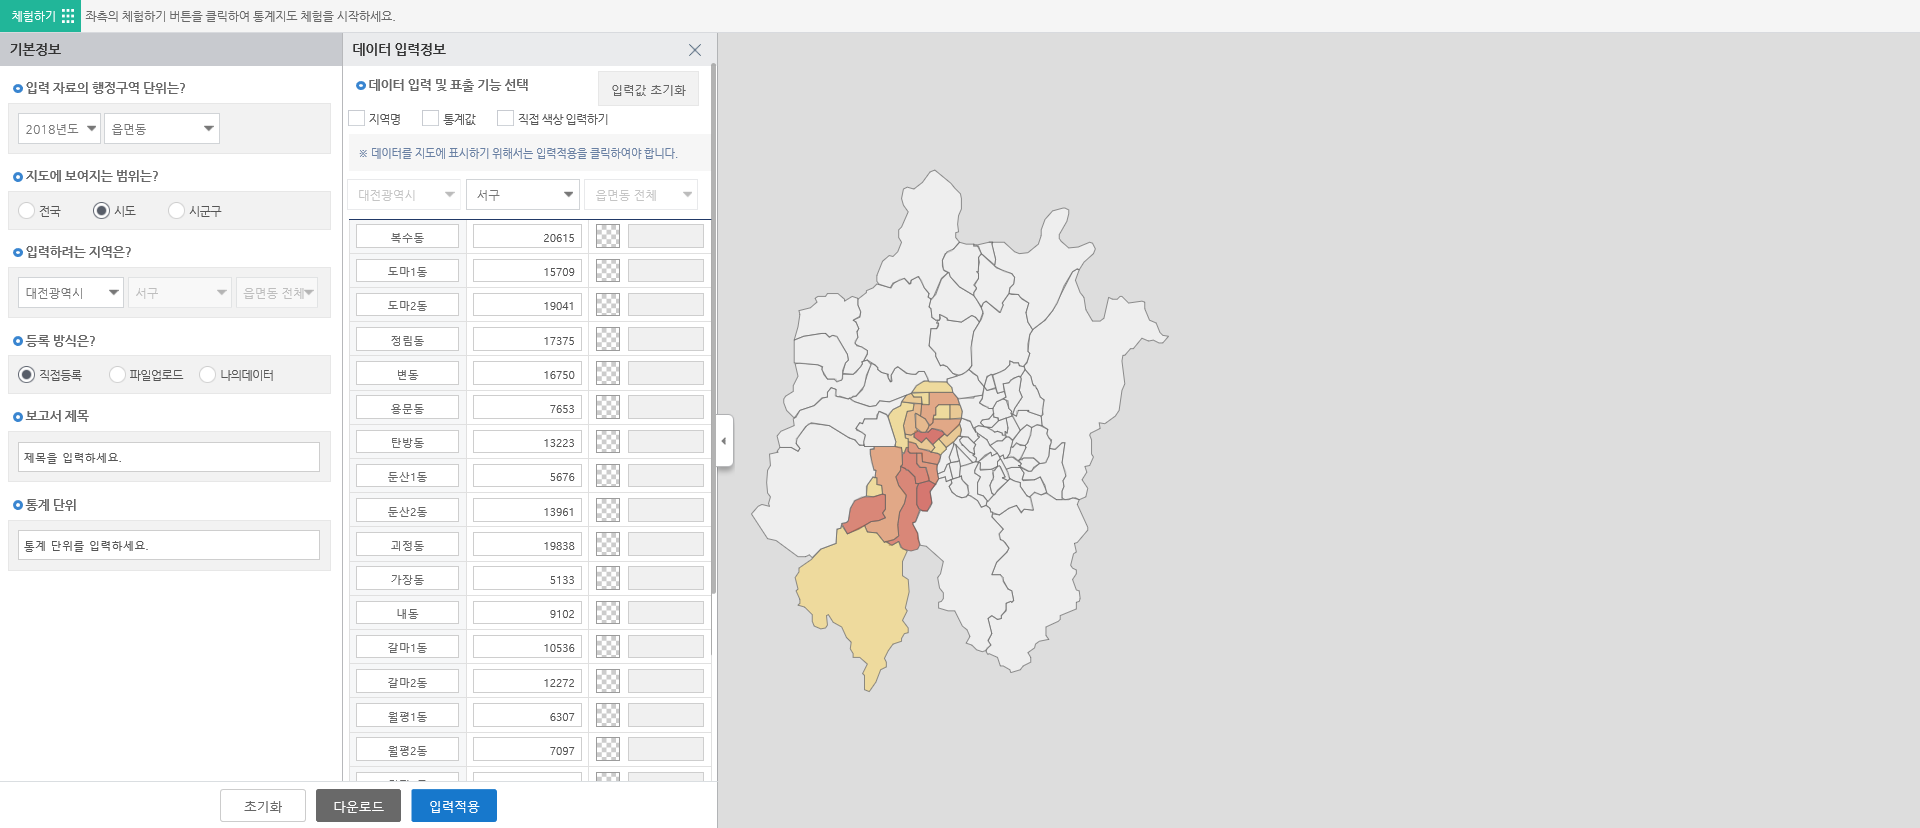Open the 대전광역시 region dropdown in 기본정보
Viewport: 1920px width, 828px height.
click(70, 293)
